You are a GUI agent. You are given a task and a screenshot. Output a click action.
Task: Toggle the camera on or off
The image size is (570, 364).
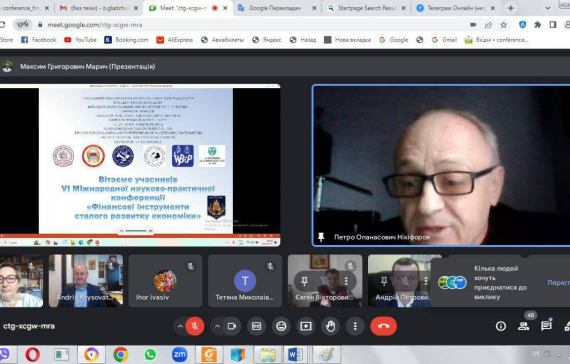[232, 326]
